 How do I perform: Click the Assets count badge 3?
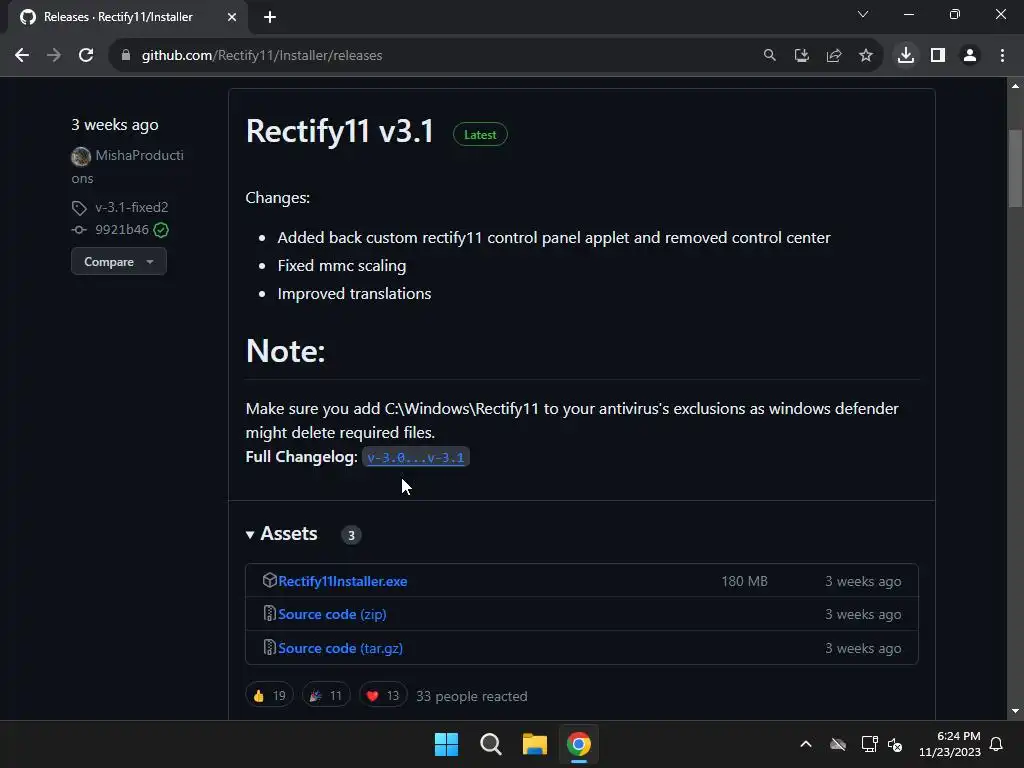351,536
